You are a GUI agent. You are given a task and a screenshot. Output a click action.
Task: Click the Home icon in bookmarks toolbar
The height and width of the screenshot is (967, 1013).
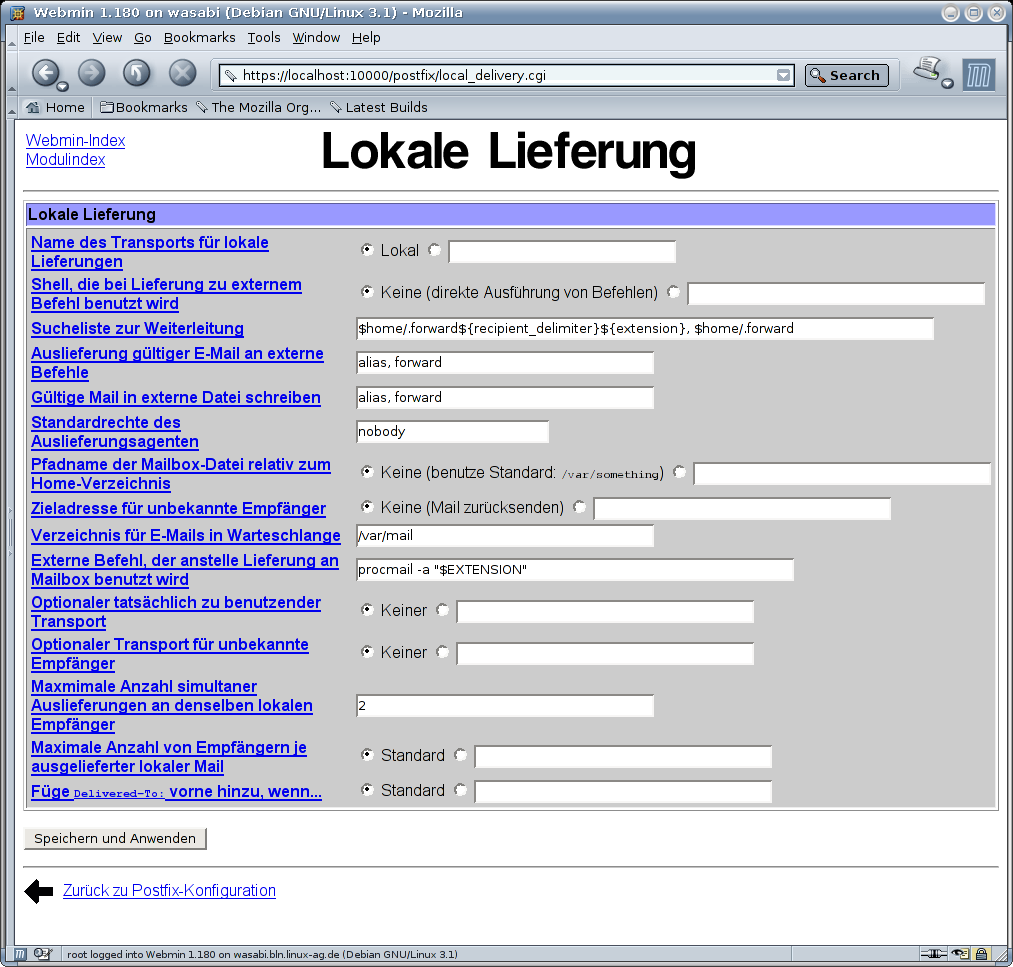pos(32,107)
